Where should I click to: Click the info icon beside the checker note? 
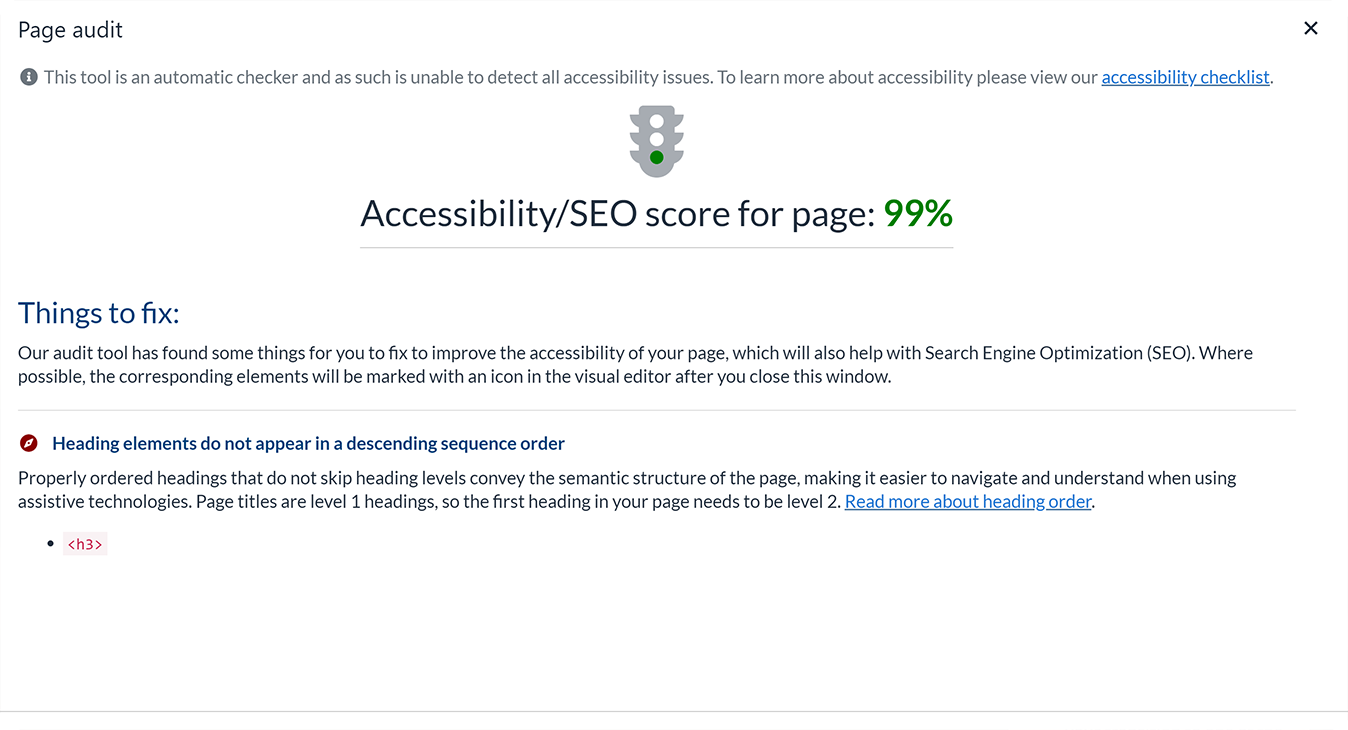click(29, 77)
